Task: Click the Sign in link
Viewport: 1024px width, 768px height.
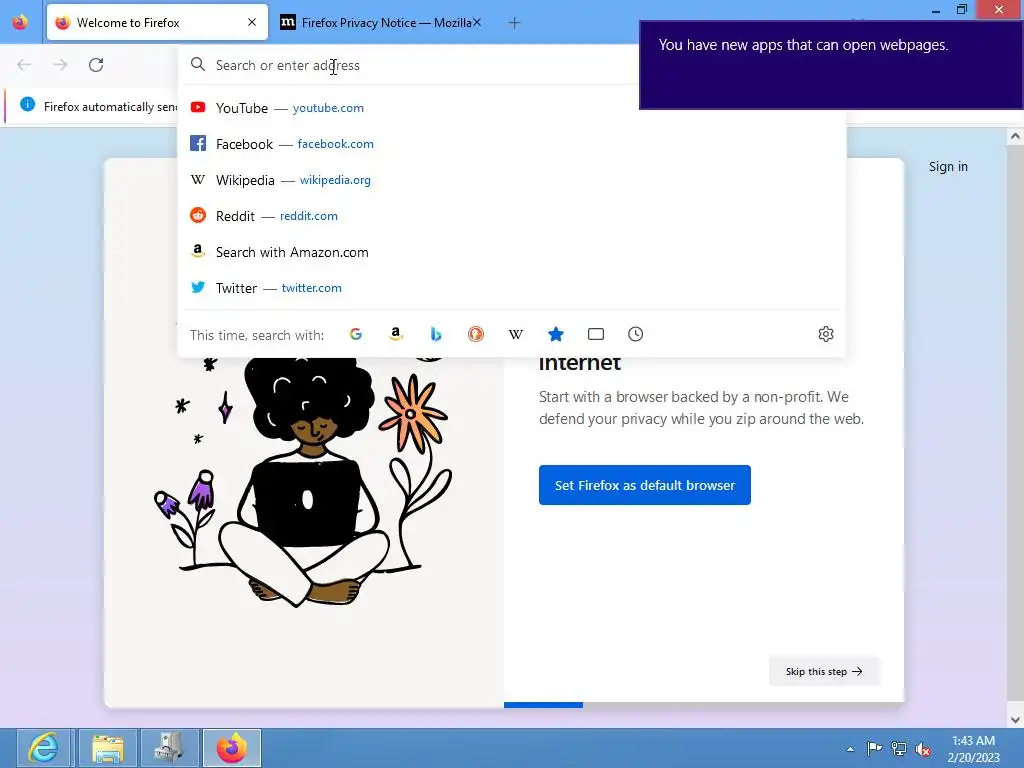Action: pos(948,167)
